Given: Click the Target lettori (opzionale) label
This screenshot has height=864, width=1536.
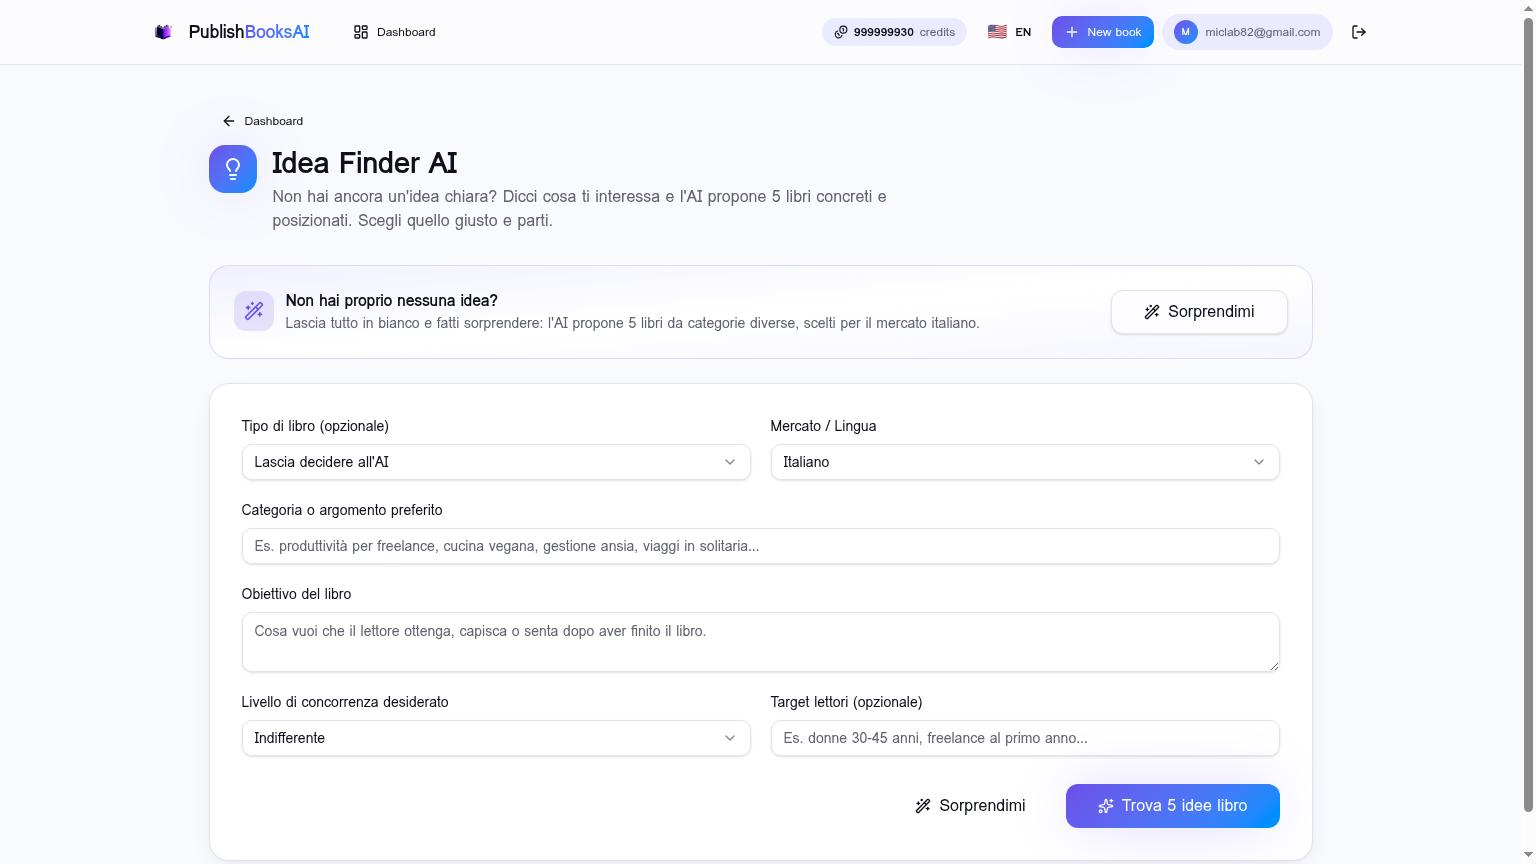Looking at the screenshot, I should tap(847, 702).
